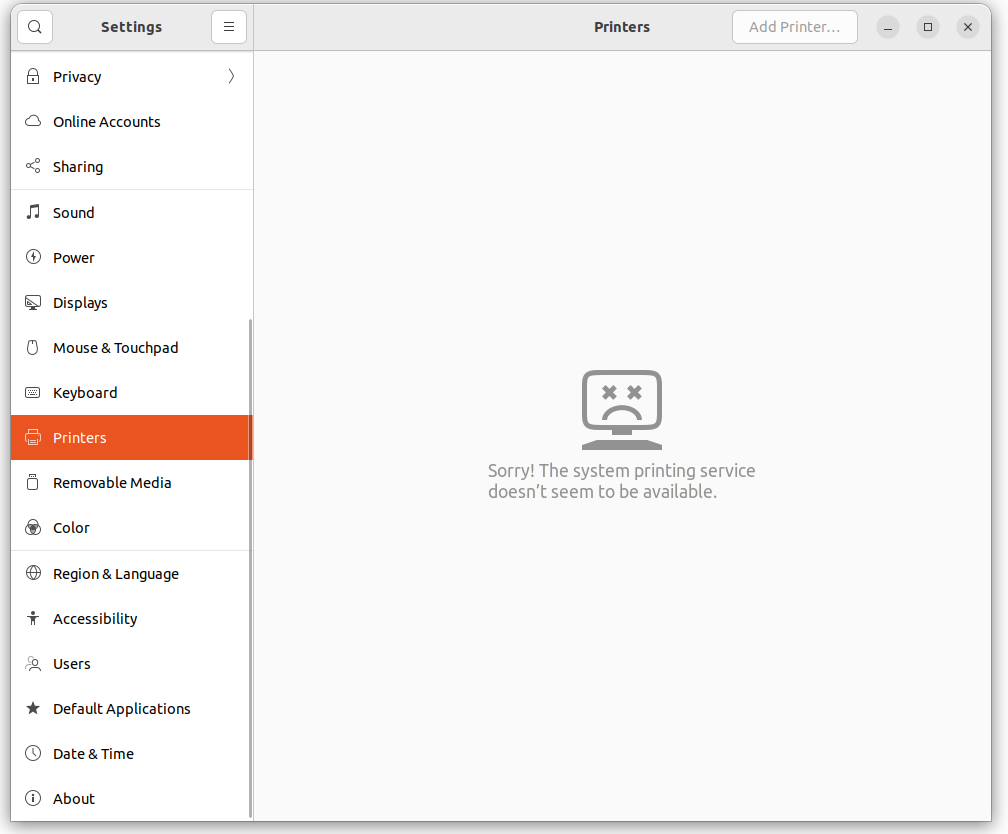This screenshot has width=1008, height=834.
Task: Open the Settings hamburger menu
Action: click(229, 27)
